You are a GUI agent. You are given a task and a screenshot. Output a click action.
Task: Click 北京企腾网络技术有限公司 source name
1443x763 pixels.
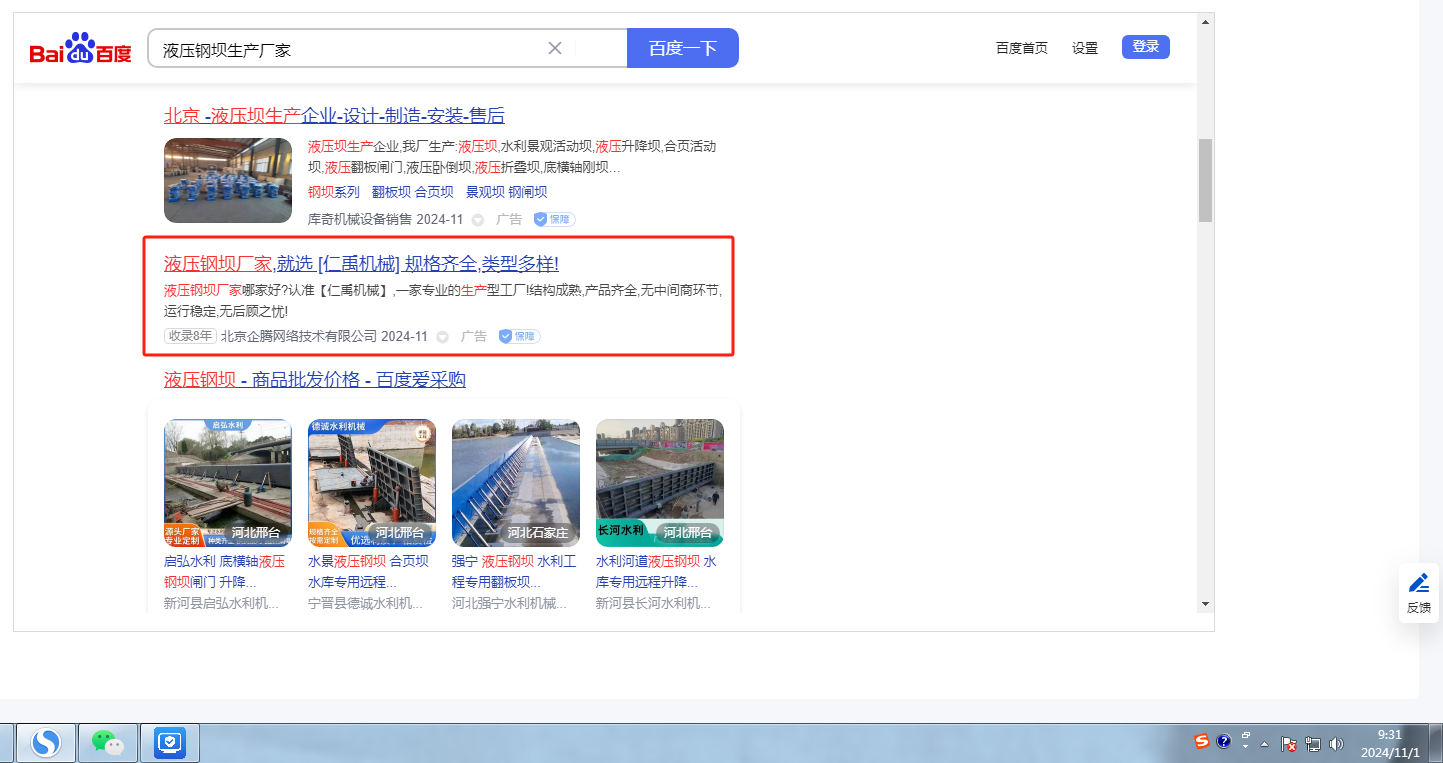(299, 336)
